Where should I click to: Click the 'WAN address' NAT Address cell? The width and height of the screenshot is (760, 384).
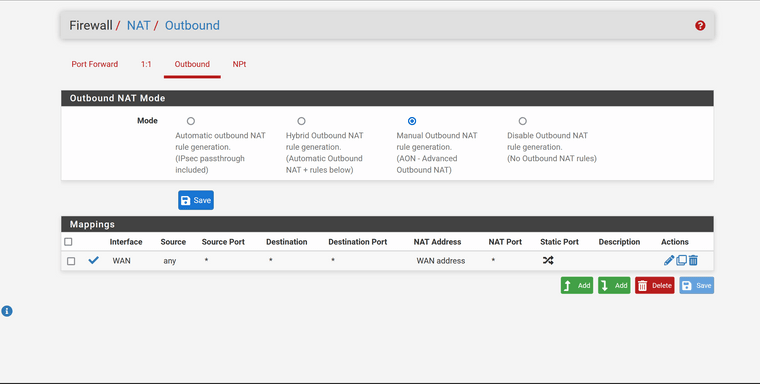(441, 261)
